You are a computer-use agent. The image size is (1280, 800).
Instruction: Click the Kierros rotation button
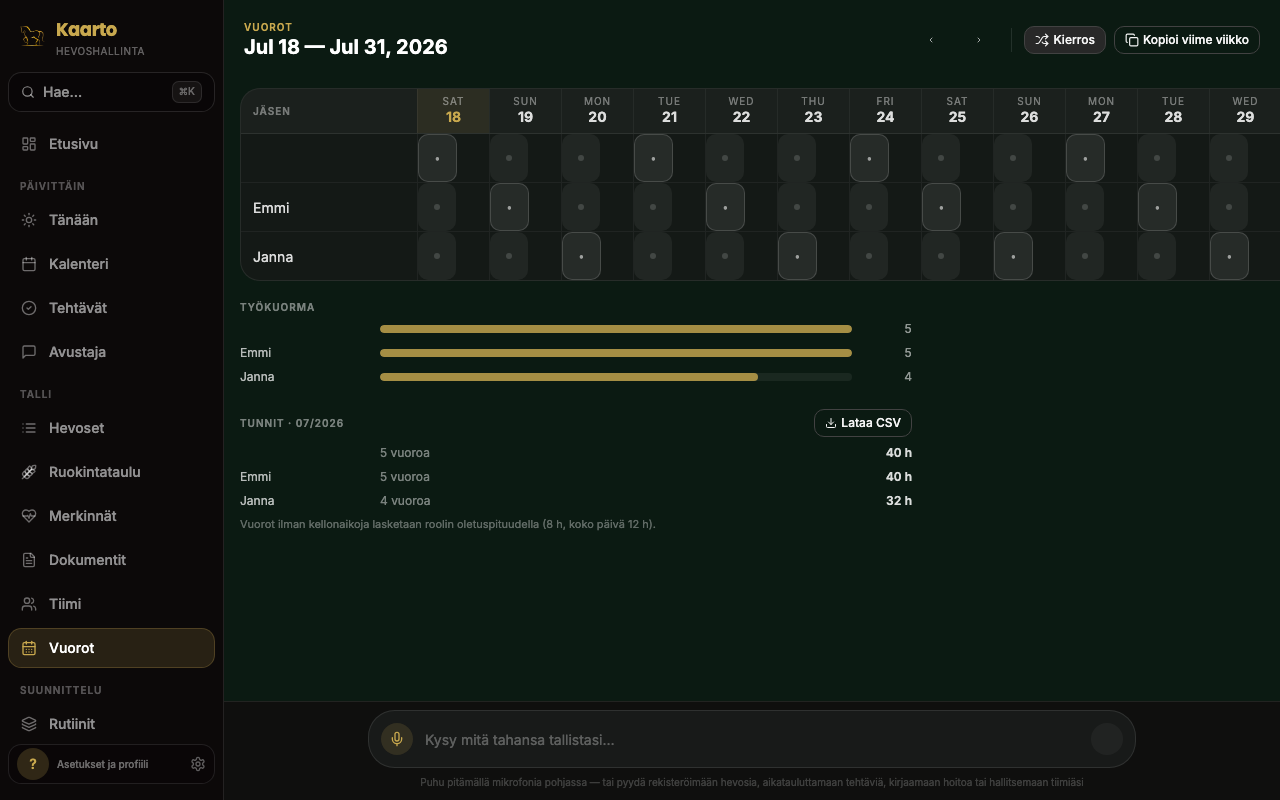tap(1065, 40)
